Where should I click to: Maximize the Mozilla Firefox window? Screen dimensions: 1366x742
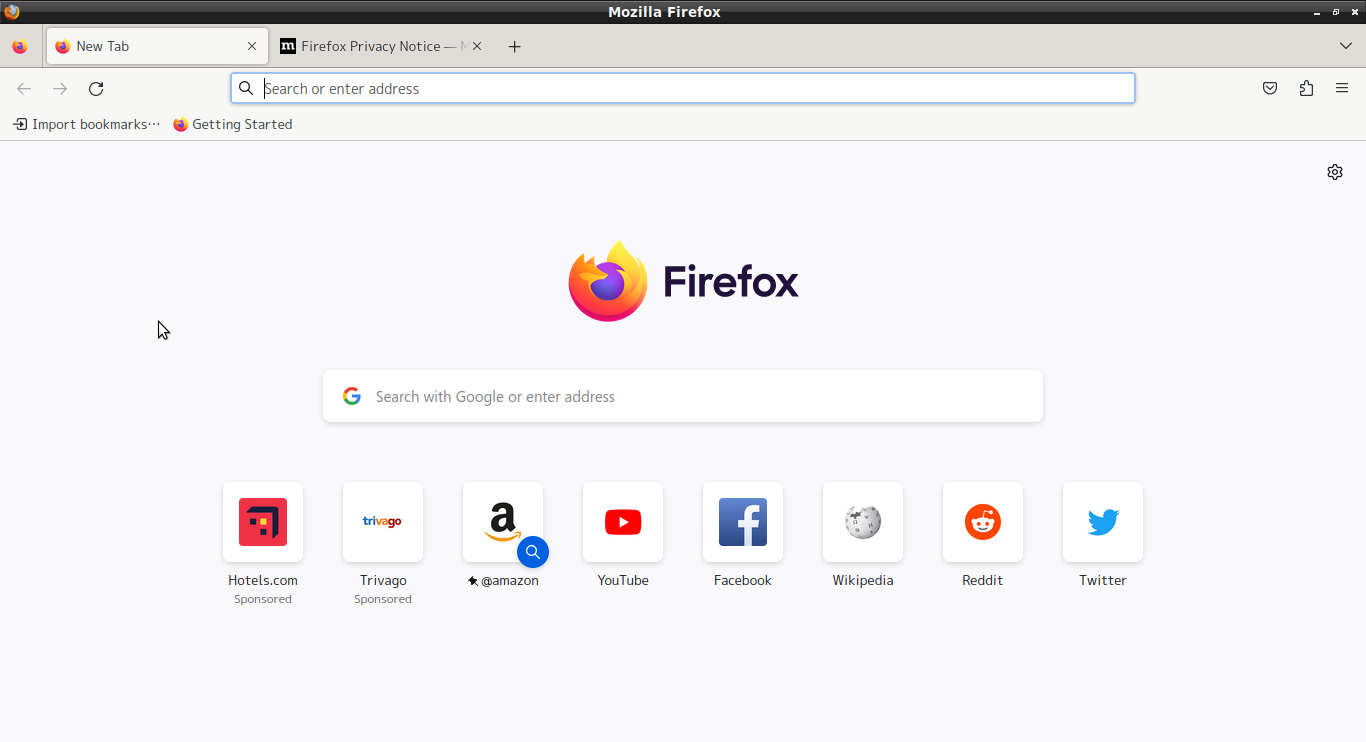(1336, 12)
